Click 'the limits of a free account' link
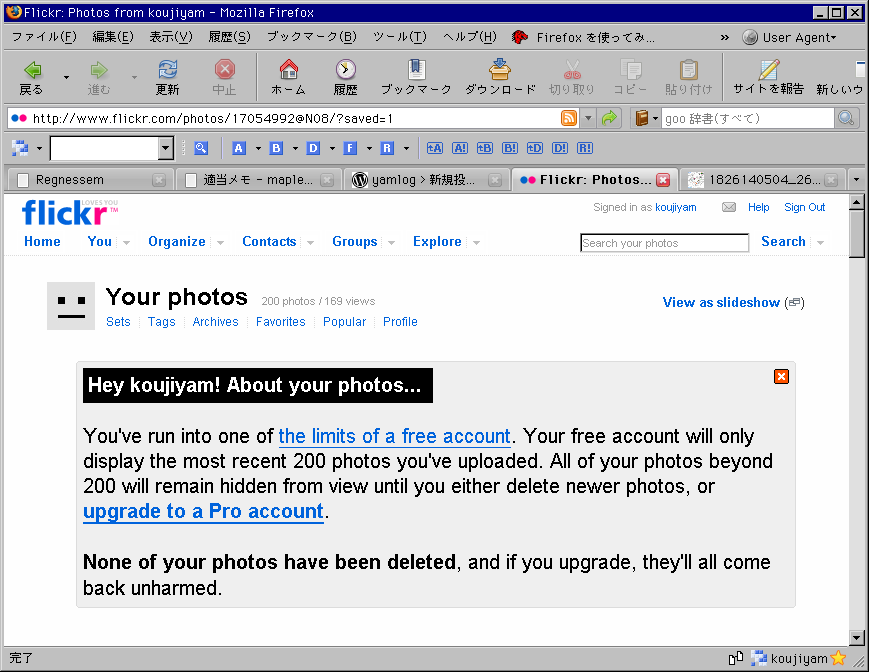 point(394,437)
